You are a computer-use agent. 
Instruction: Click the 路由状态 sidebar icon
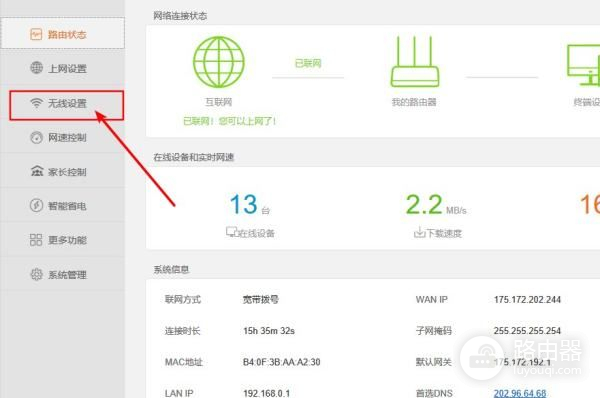pyautogui.click(x=36, y=34)
